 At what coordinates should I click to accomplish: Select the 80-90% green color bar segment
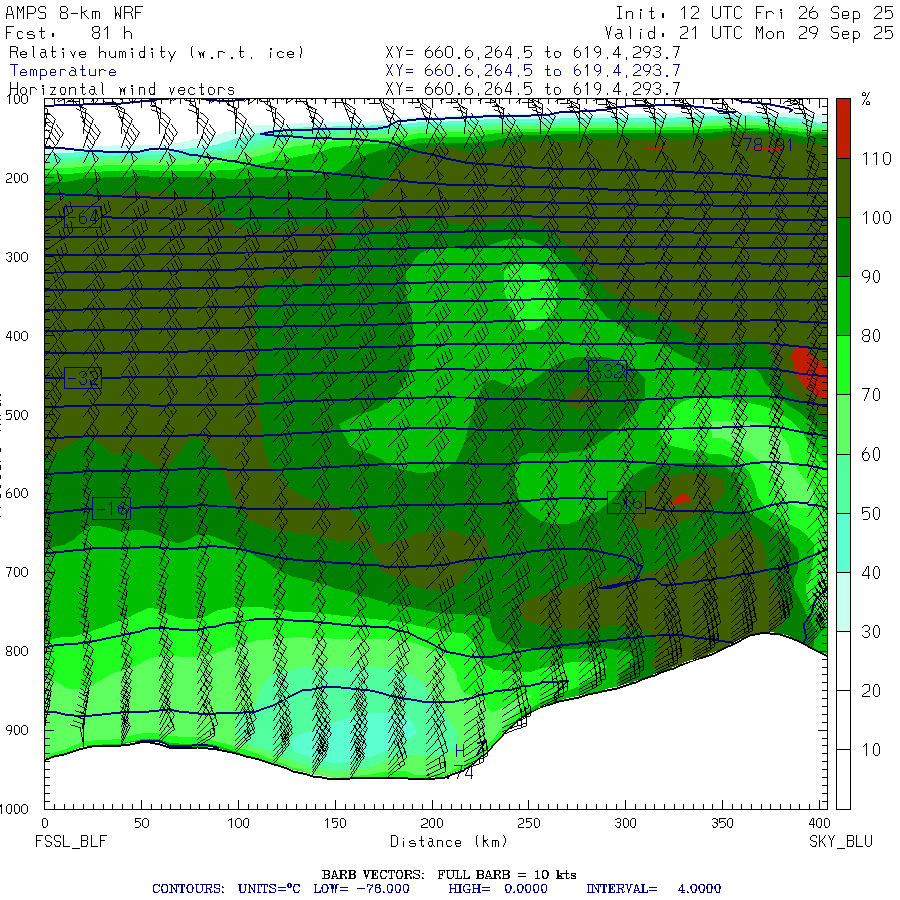[843, 306]
